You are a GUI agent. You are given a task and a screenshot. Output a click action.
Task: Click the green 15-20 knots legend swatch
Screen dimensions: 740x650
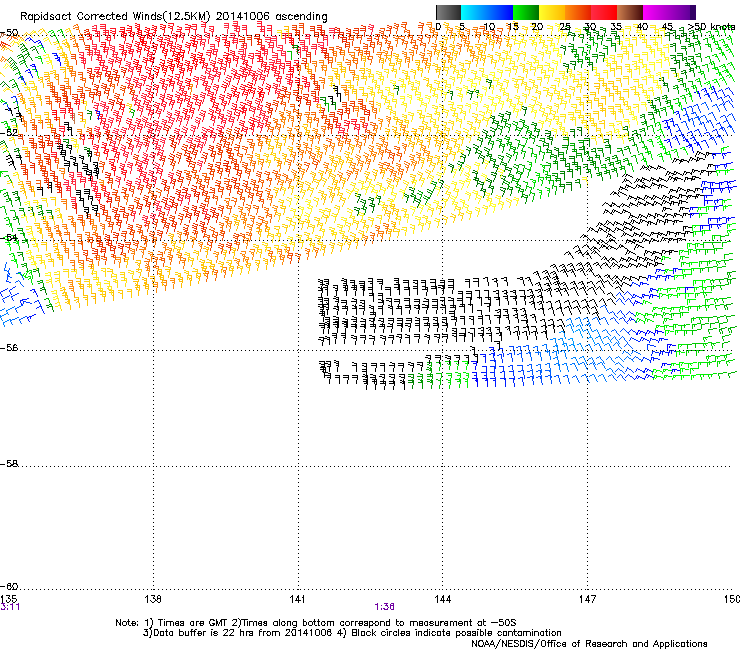tap(526, 12)
